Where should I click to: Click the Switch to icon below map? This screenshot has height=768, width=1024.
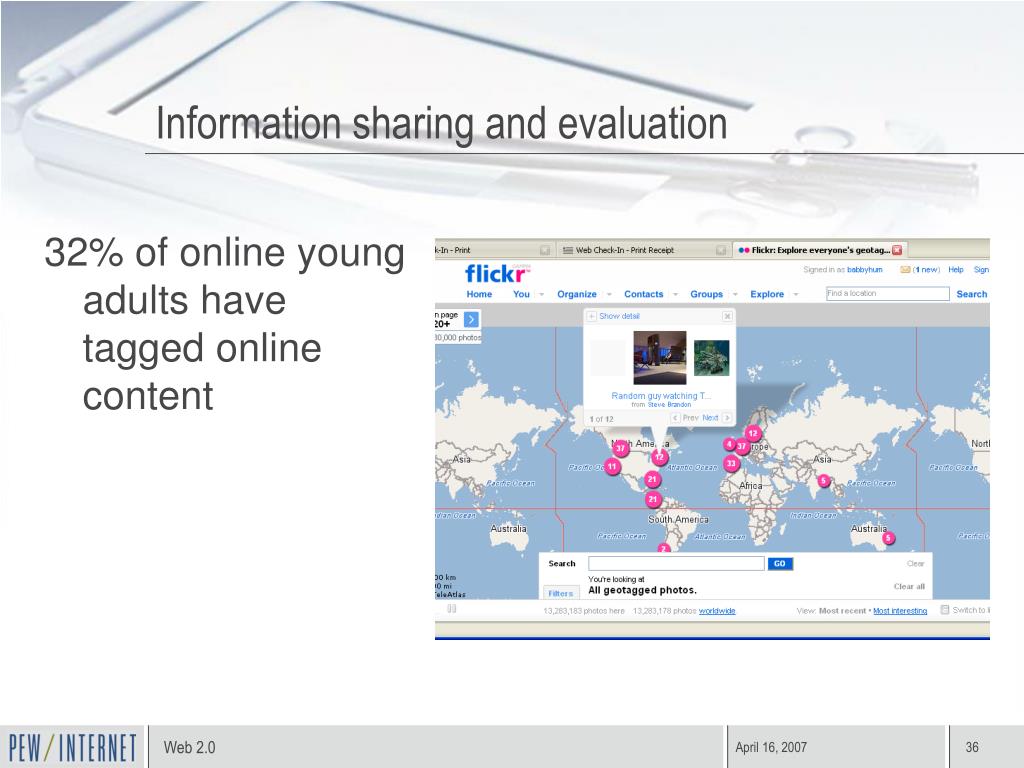[944, 610]
